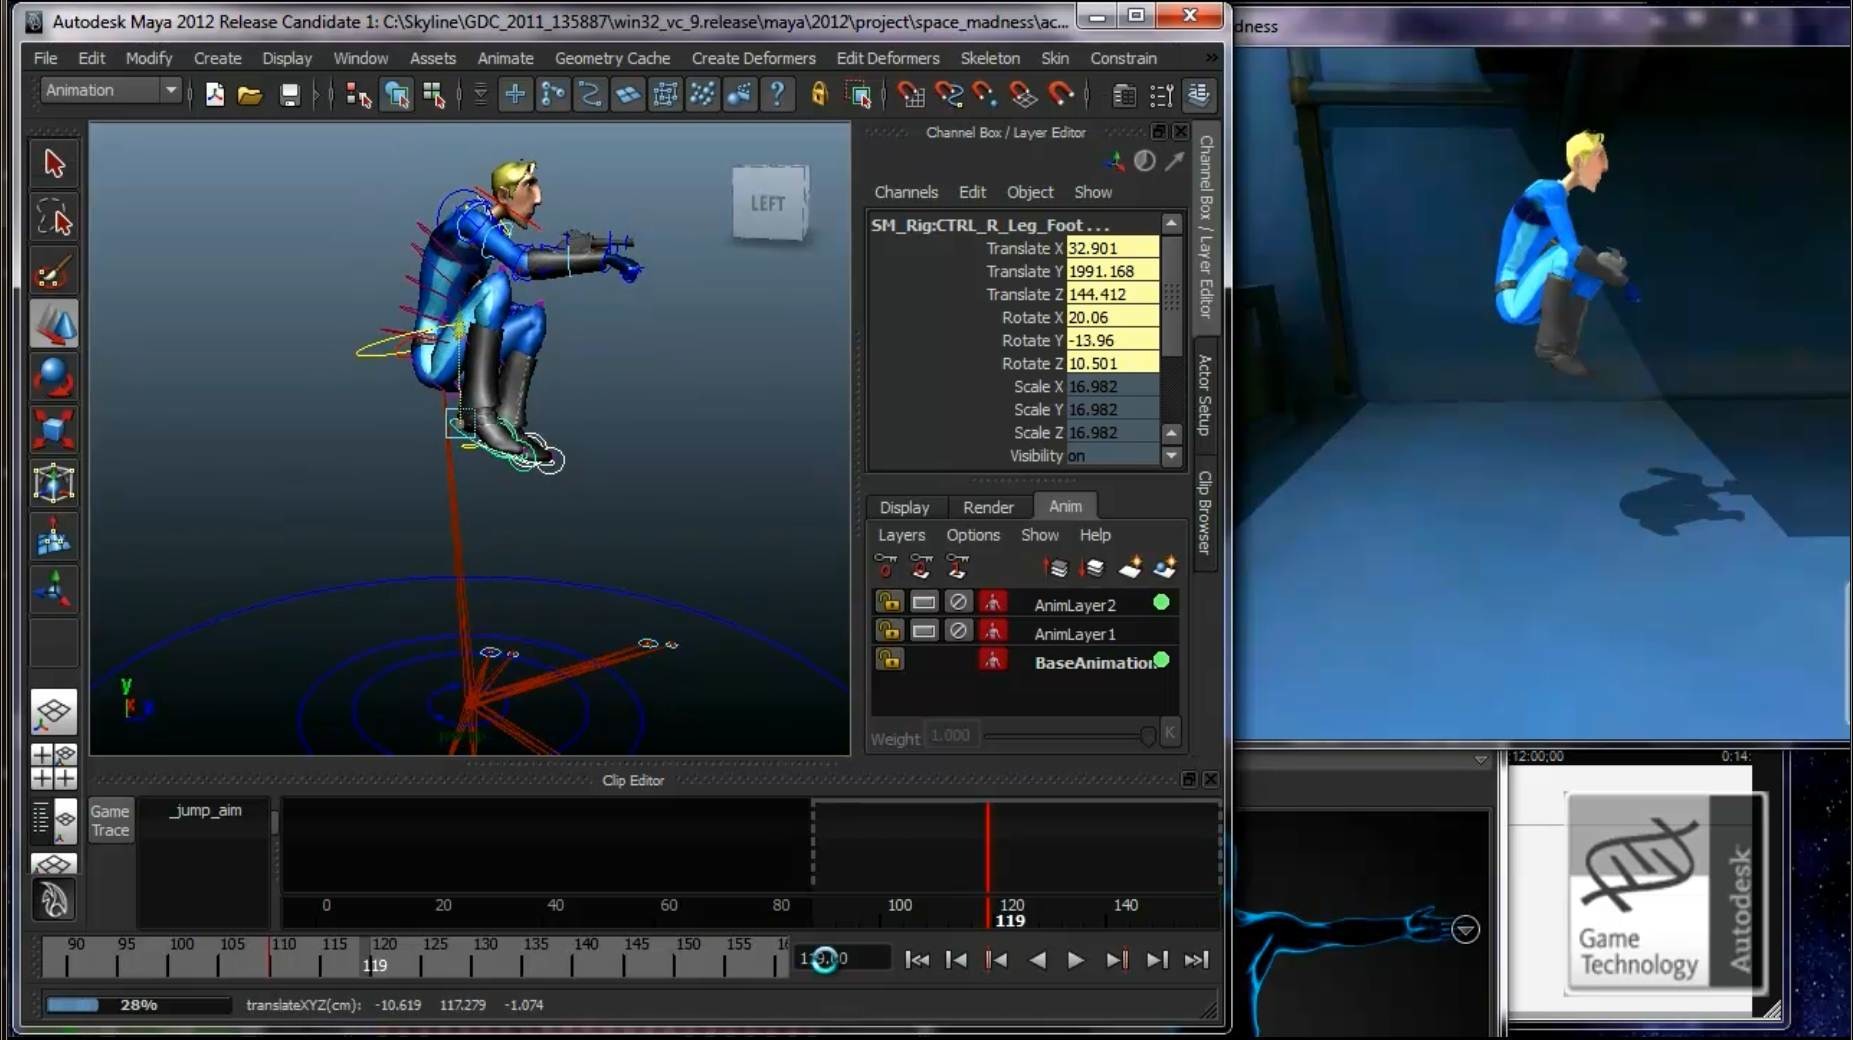Screen dimensions: 1853x1040
Task: Click Select by object type icon
Action: coord(397,95)
